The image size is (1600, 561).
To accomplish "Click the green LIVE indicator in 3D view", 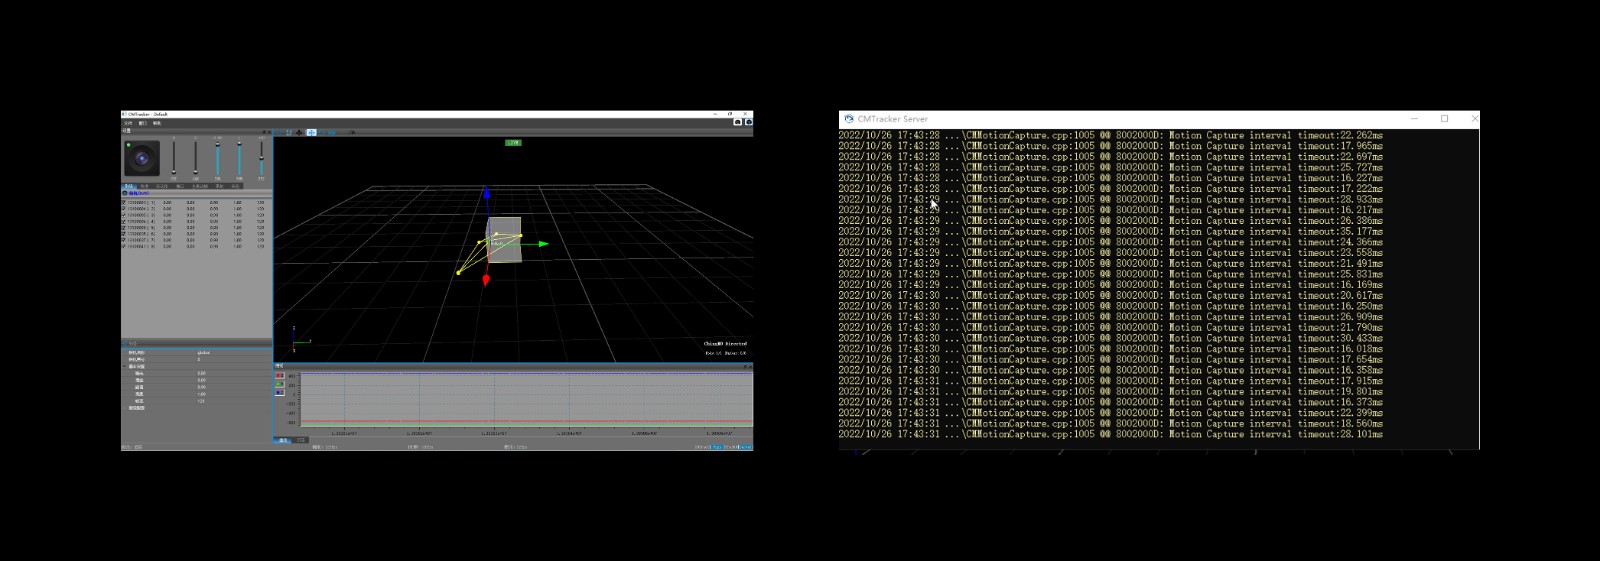I will [513, 143].
